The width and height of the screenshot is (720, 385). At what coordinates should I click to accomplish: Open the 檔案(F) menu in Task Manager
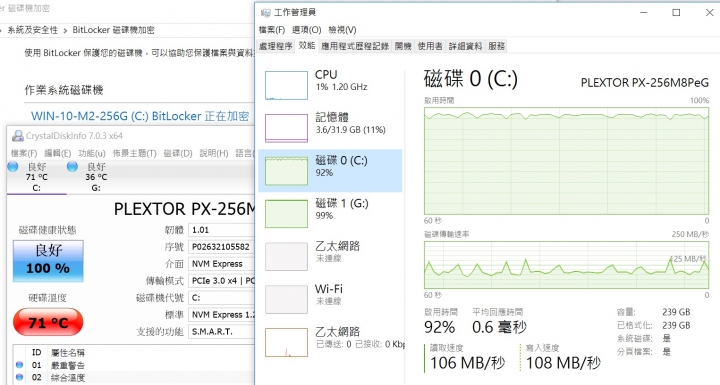point(271,30)
